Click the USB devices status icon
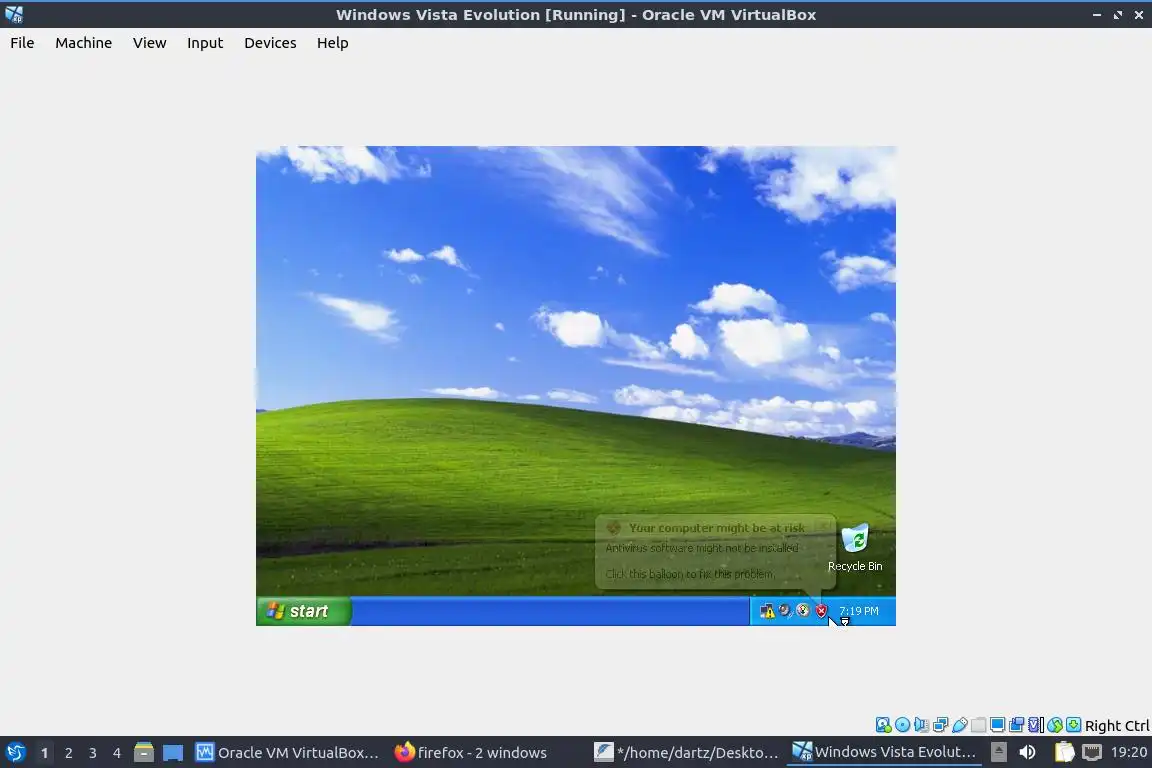 pyautogui.click(x=960, y=725)
